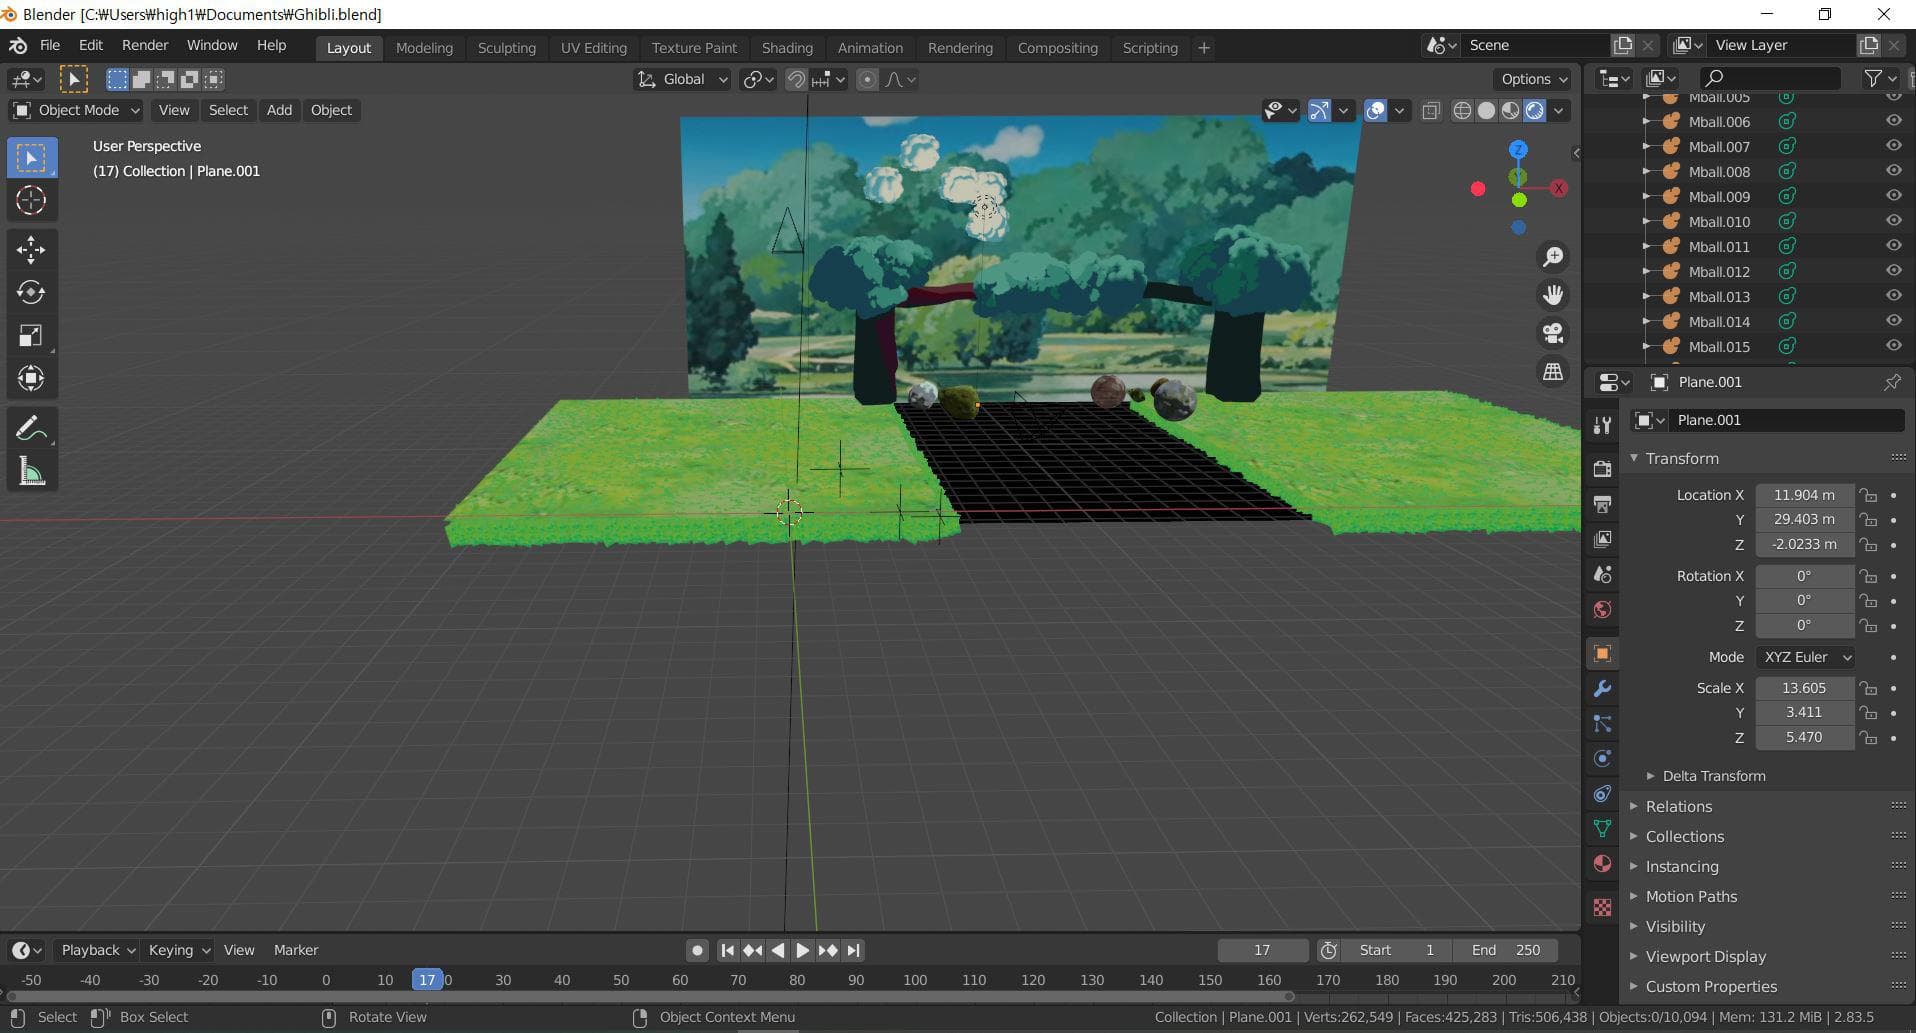The height and width of the screenshot is (1033, 1916).
Task: Open the View Layer properties tab
Action: tap(1603, 539)
